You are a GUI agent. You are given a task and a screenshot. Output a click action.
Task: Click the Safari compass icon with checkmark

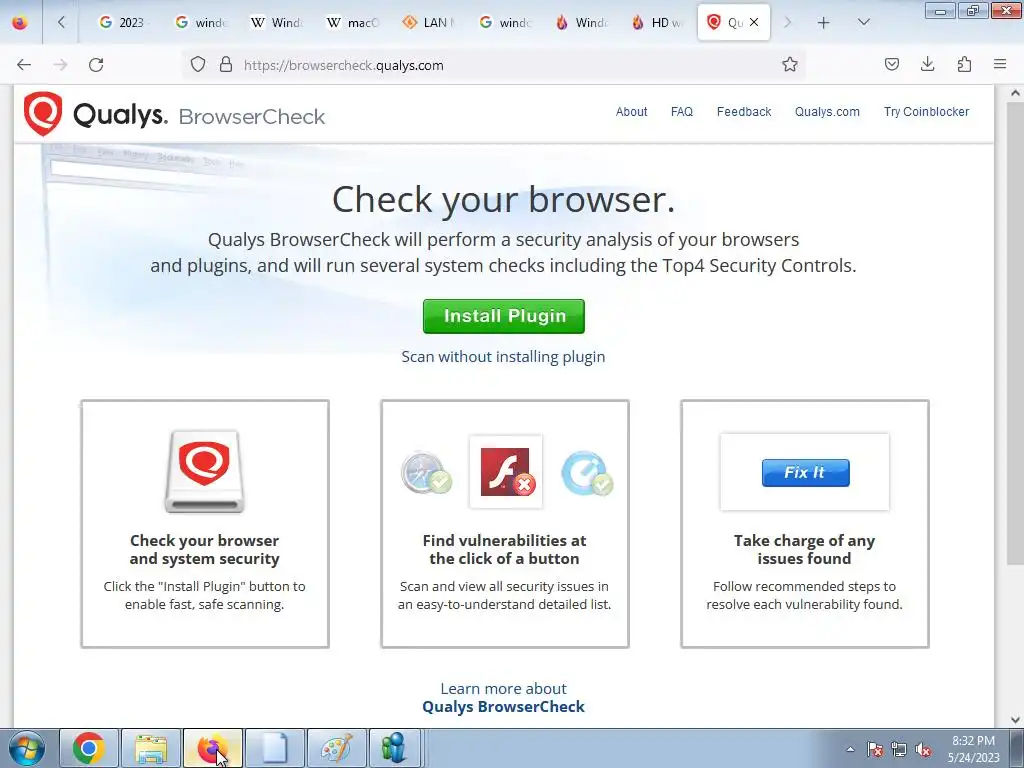click(427, 472)
